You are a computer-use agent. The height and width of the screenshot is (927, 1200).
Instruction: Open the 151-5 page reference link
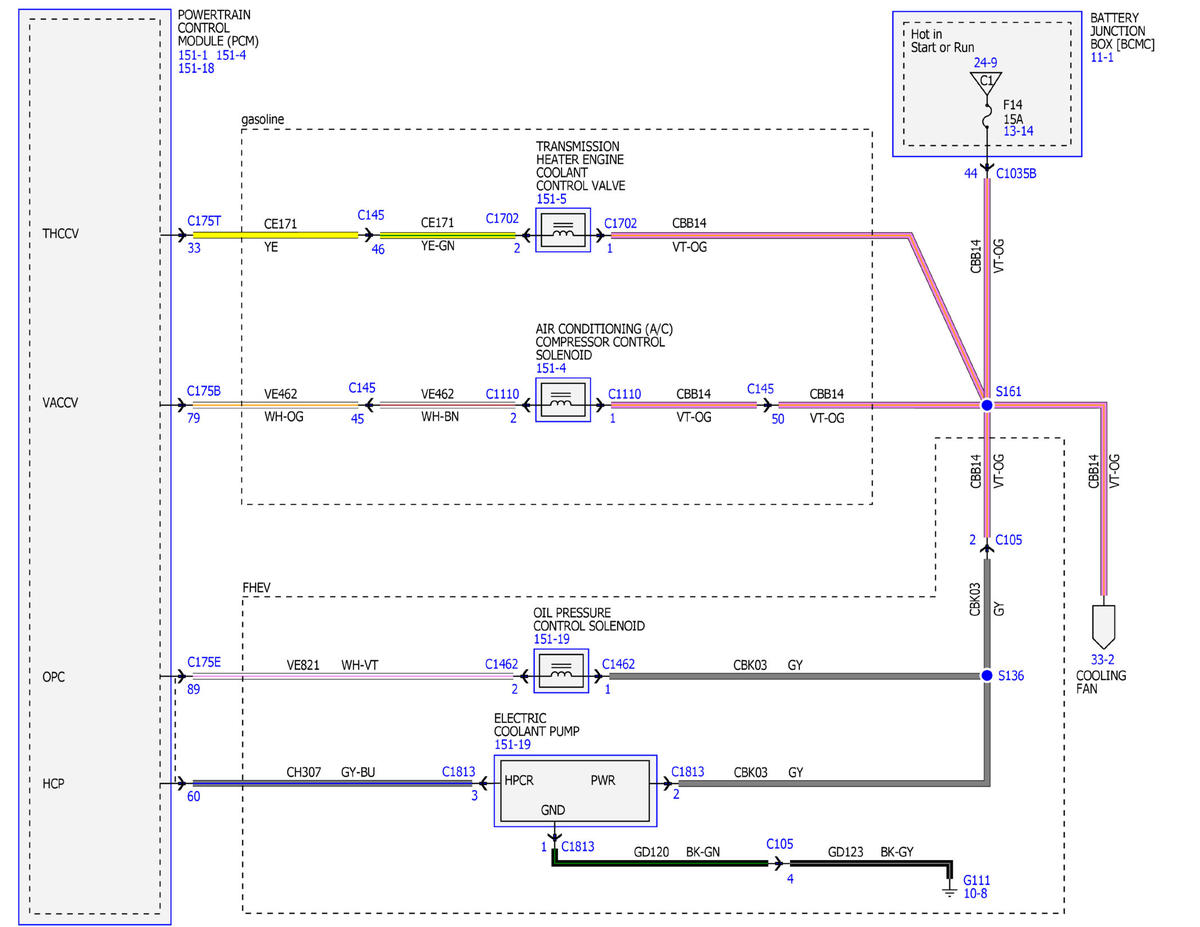tap(551, 199)
